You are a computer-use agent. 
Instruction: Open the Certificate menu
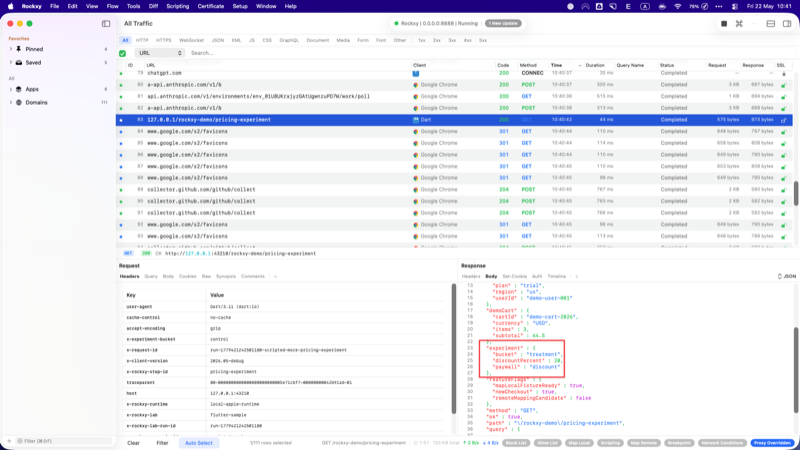pos(211,7)
